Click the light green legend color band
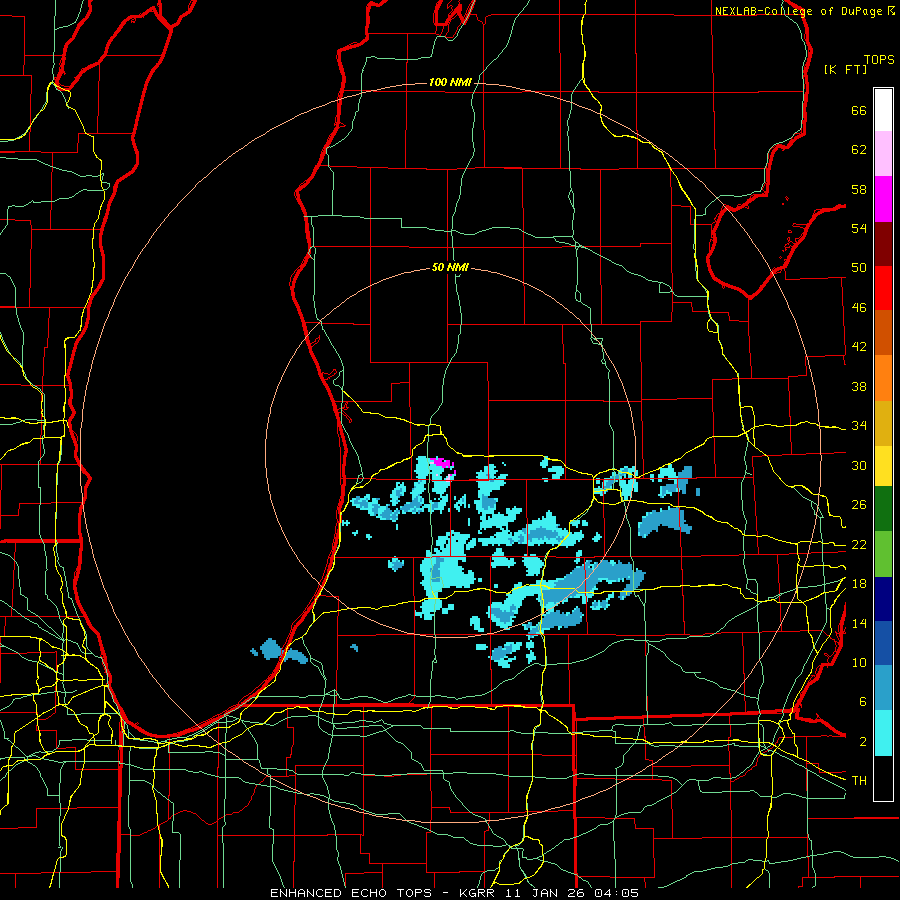The width and height of the screenshot is (900, 900). pyautogui.click(x=883, y=554)
